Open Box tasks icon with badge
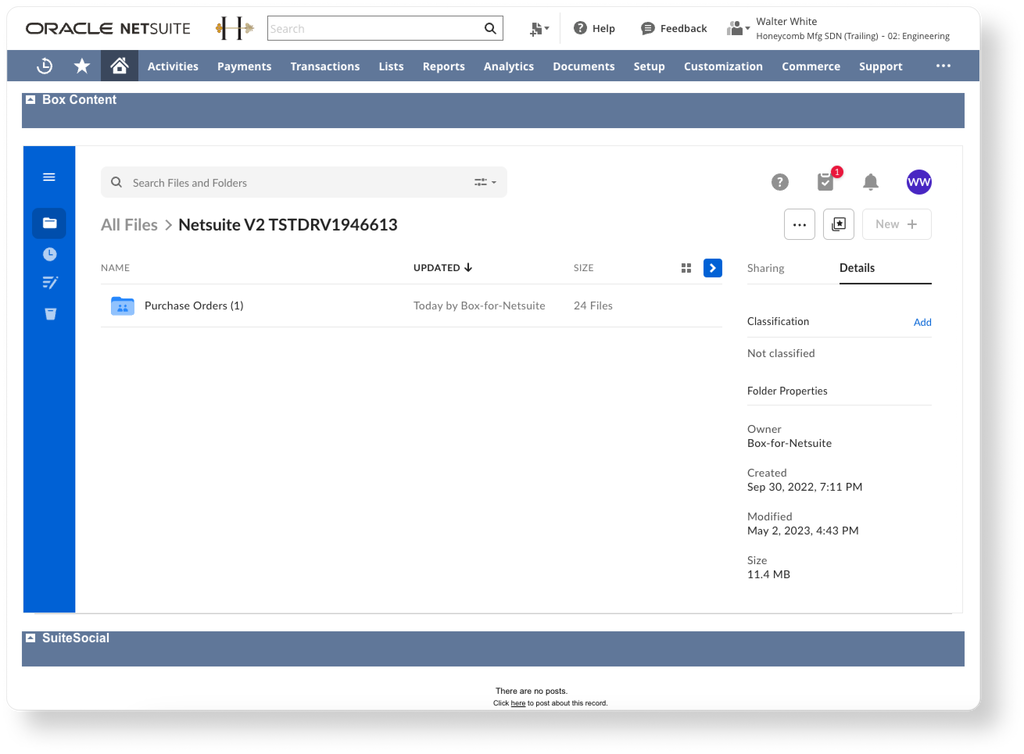Image resolution: width=1024 pixels, height=754 pixels. pos(827,181)
